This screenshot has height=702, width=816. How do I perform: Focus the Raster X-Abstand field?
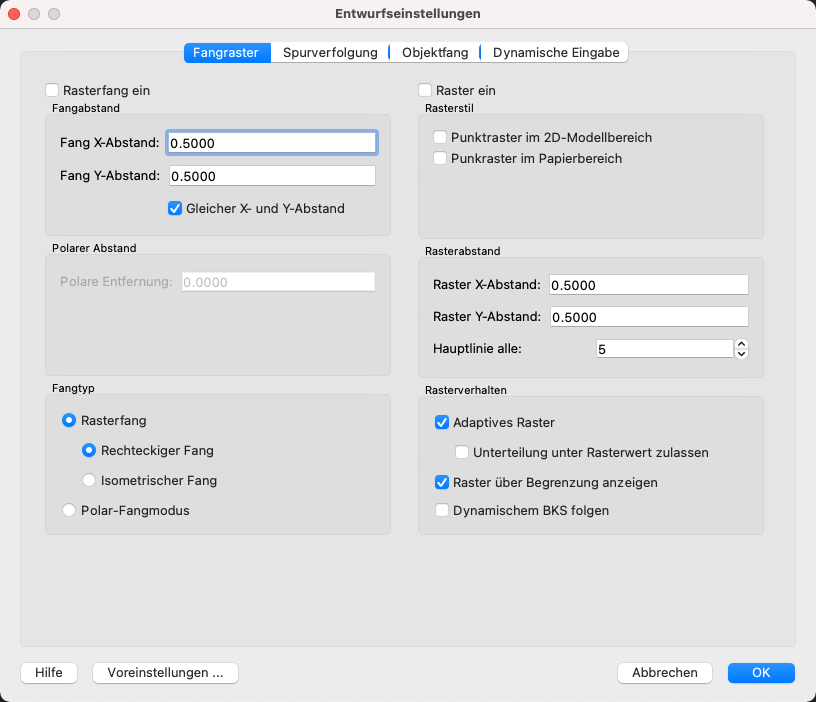[x=648, y=285]
